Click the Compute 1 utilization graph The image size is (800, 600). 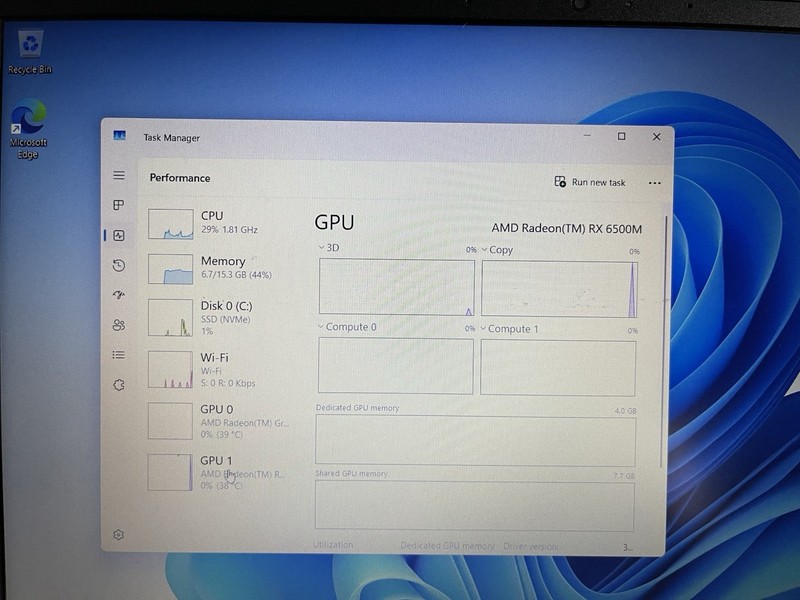click(x=558, y=368)
